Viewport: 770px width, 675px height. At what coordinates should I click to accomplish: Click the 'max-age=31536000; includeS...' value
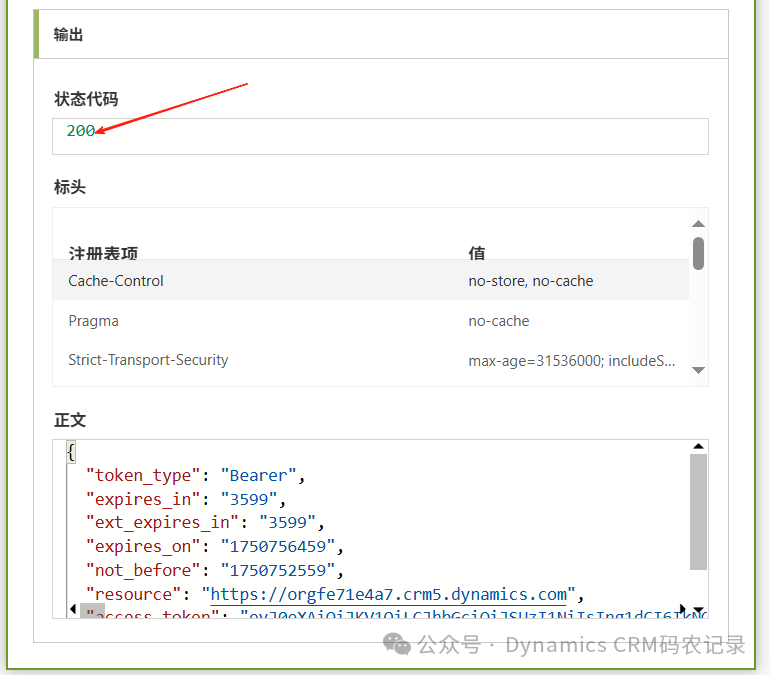[572, 361]
